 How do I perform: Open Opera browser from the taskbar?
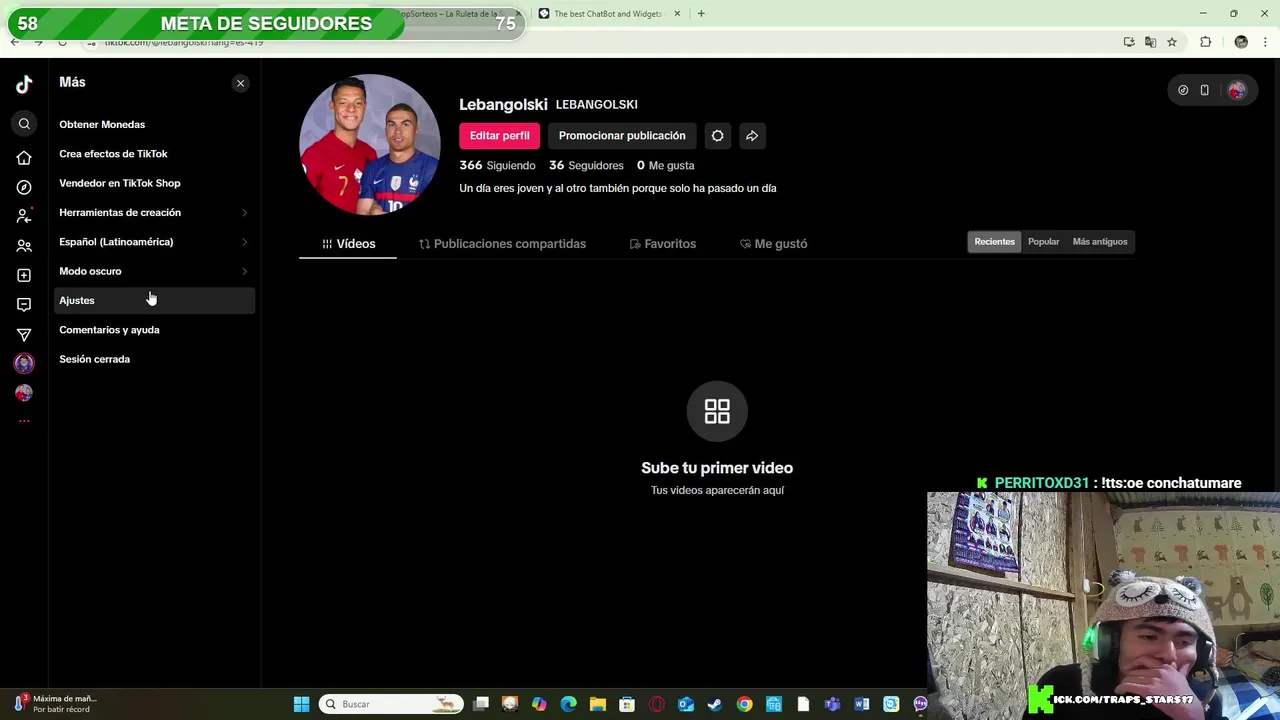pos(657,704)
